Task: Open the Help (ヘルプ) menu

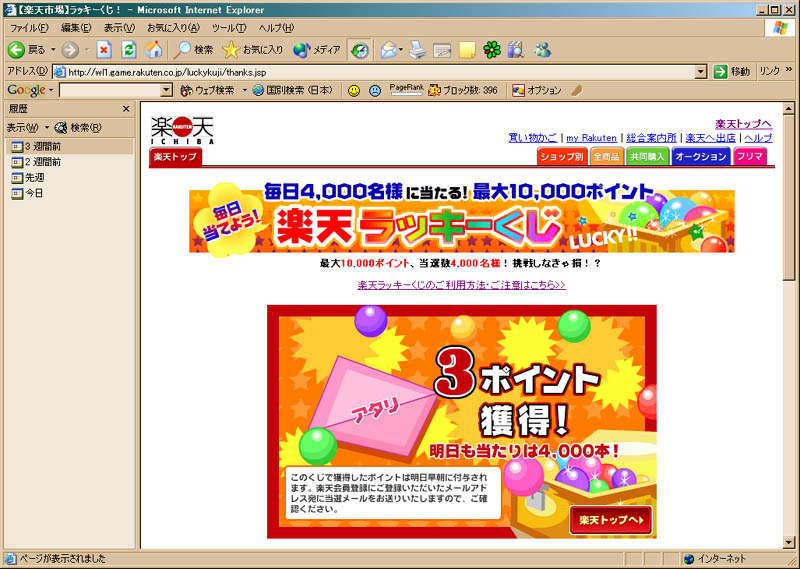Action: point(277,28)
